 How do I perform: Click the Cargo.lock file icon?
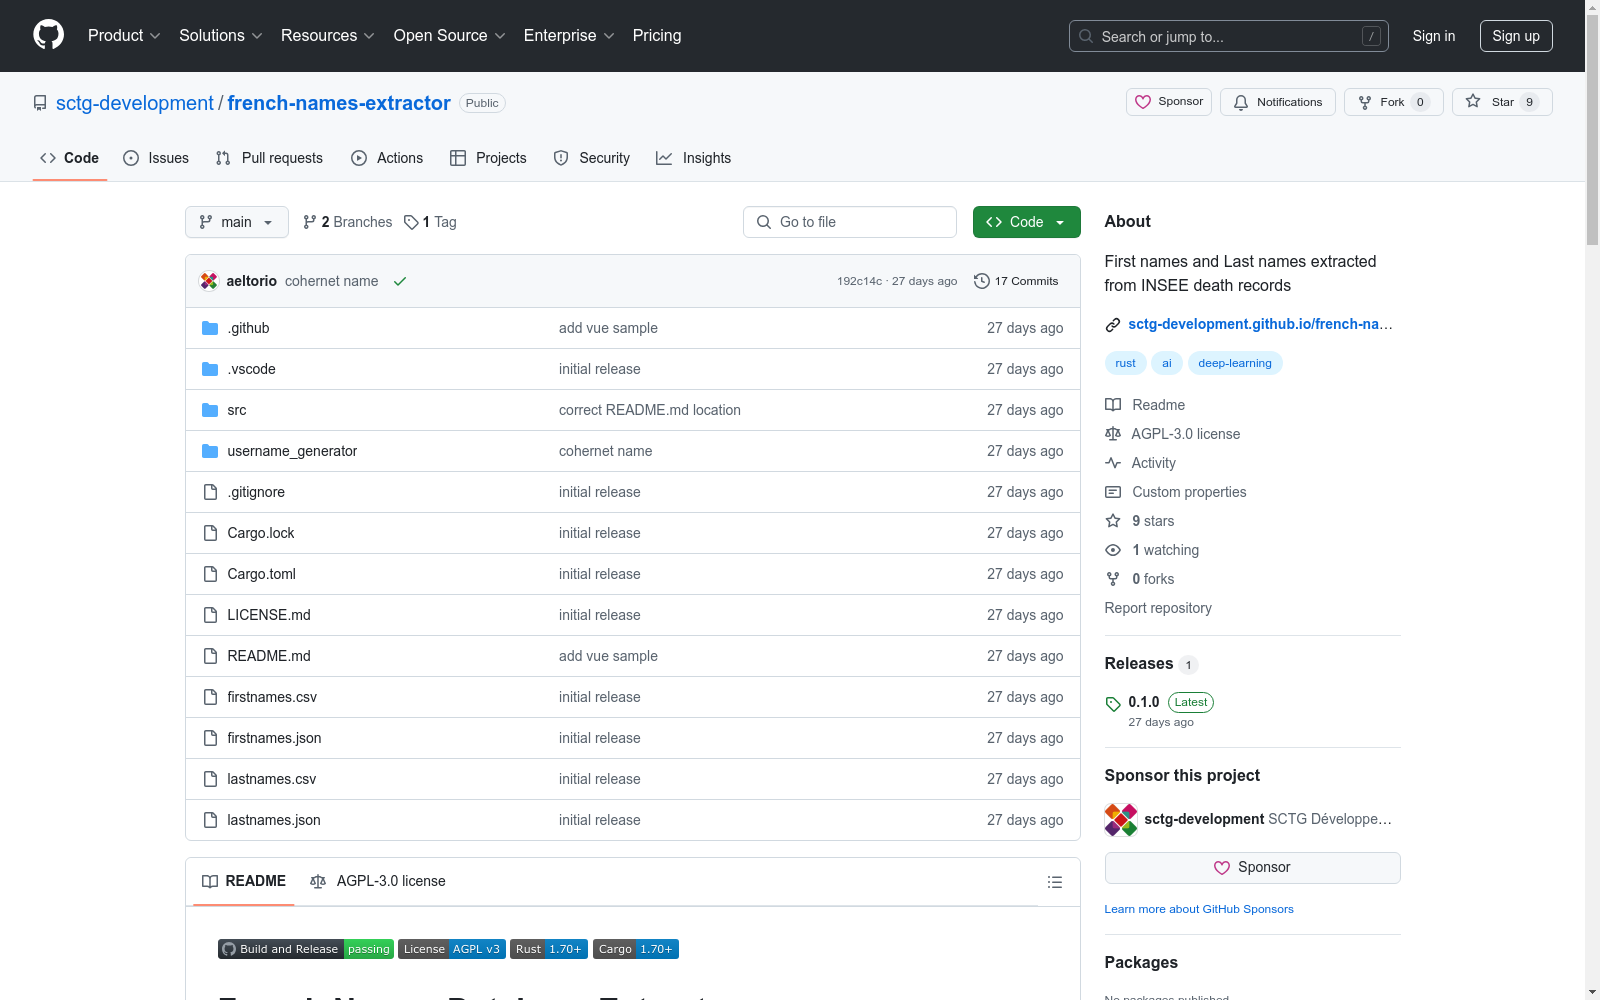pyautogui.click(x=210, y=533)
